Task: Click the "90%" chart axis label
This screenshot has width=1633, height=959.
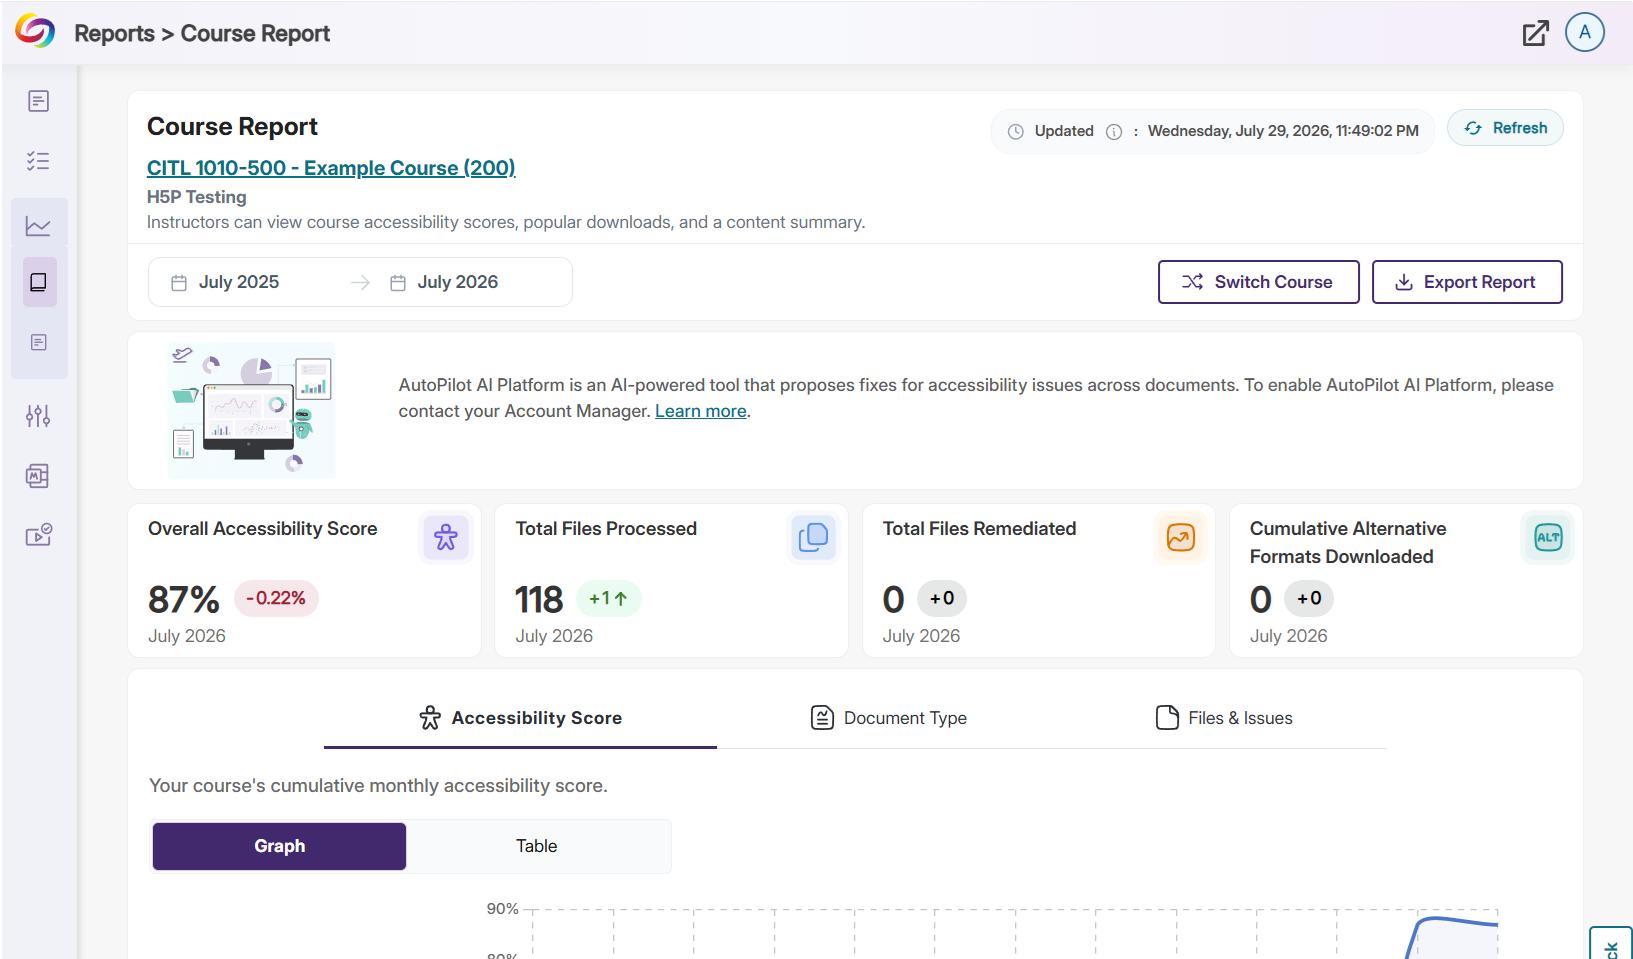Action: coord(503,909)
